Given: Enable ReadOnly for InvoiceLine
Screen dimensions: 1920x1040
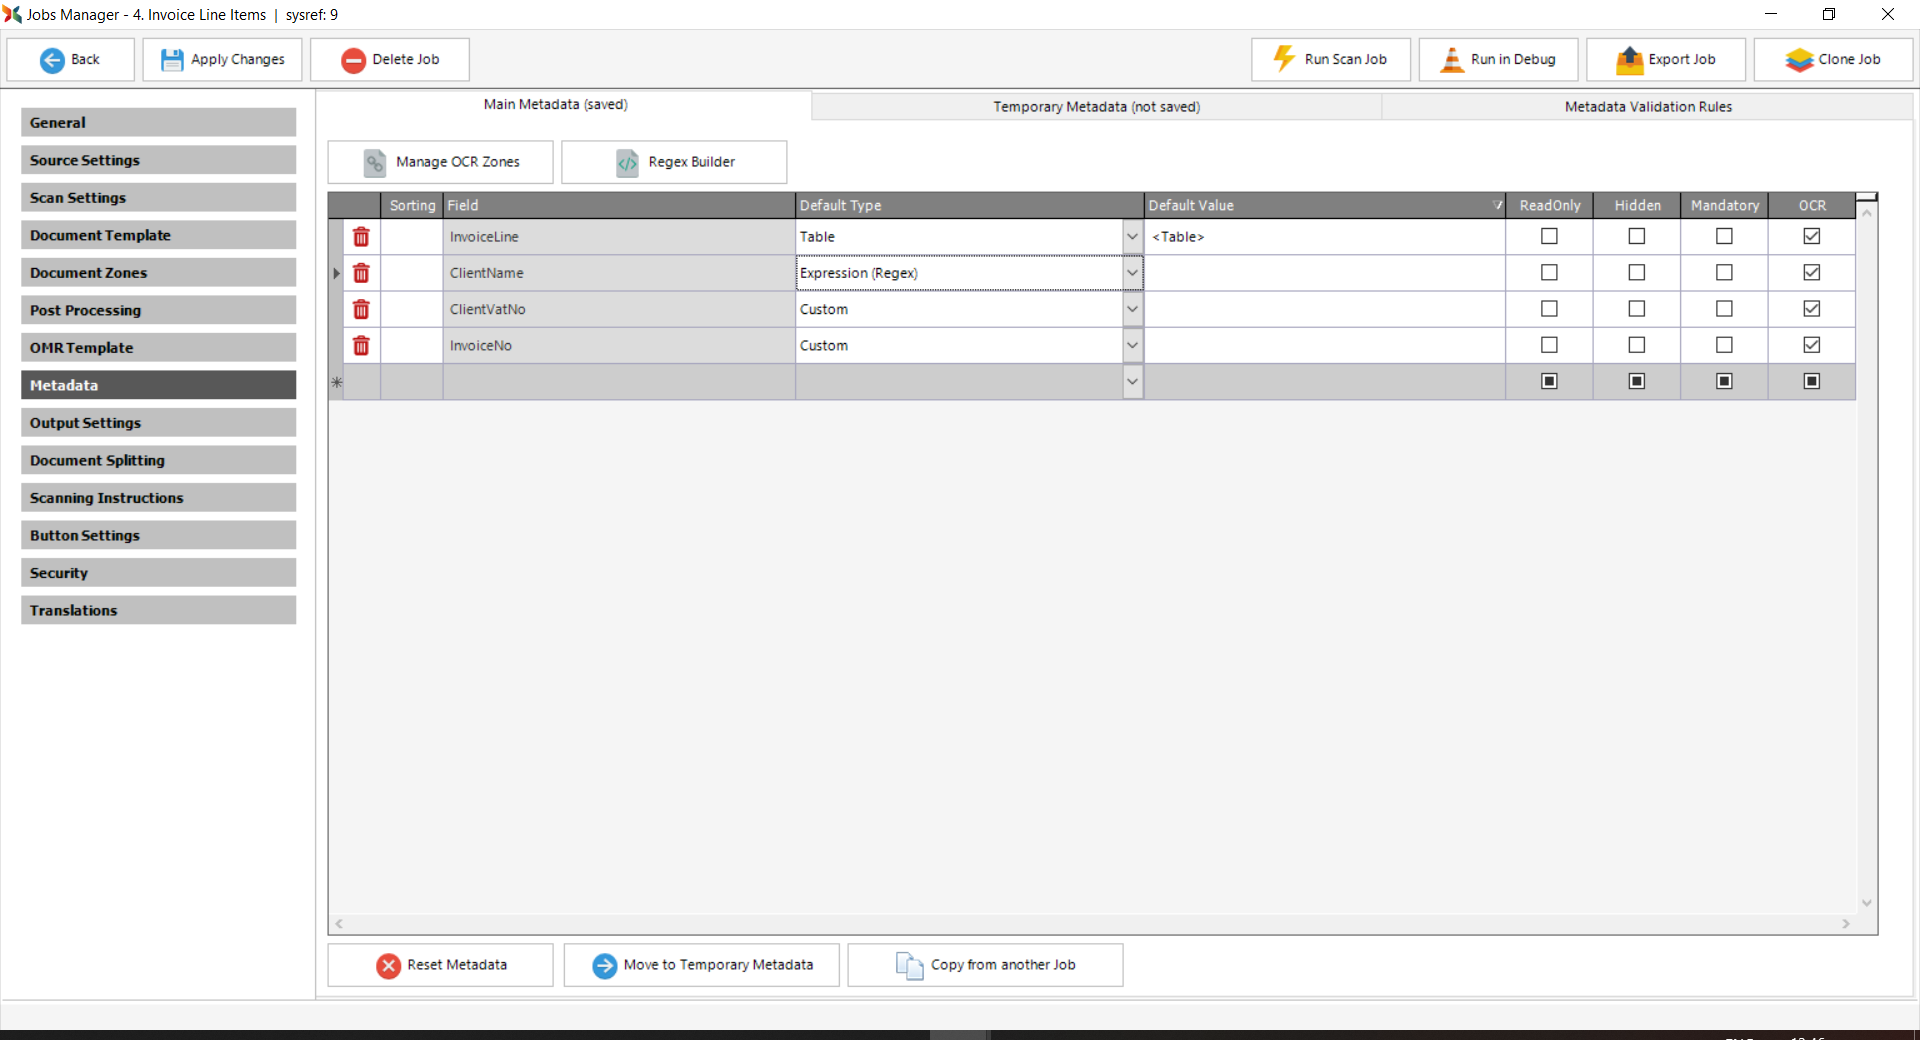Looking at the screenshot, I should click(1549, 237).
